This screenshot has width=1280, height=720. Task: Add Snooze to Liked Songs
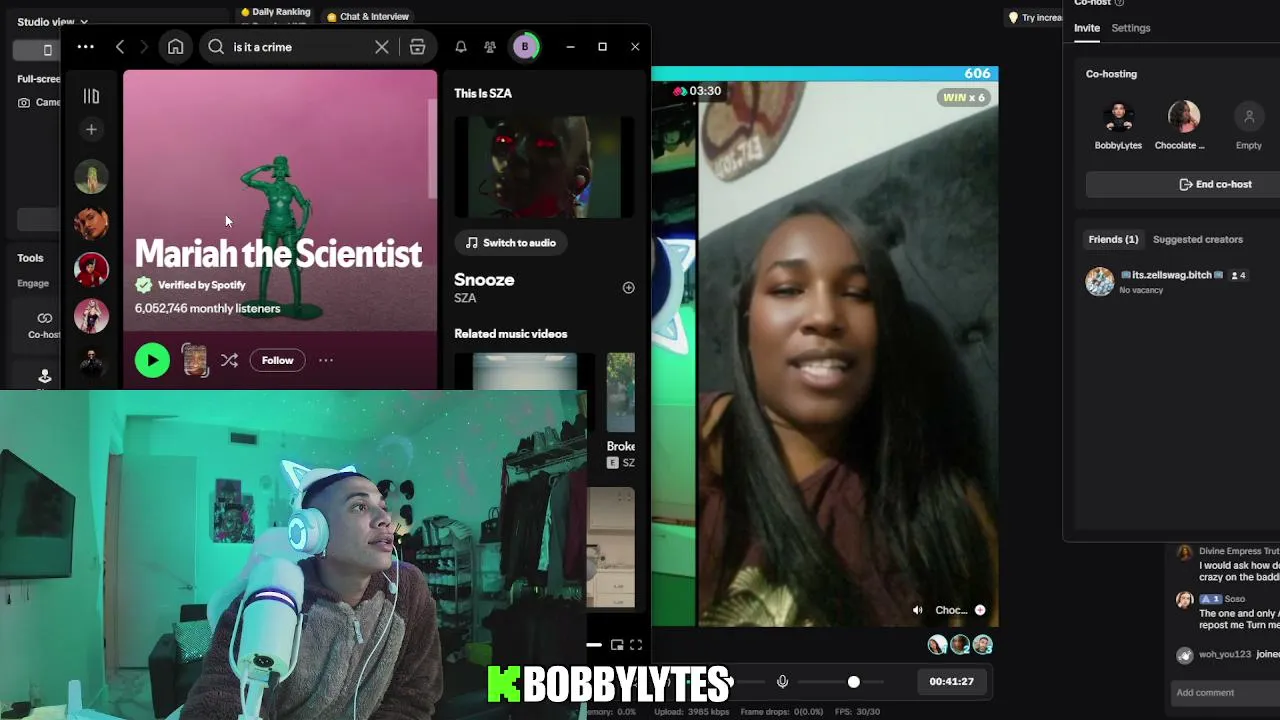[628, 288]
